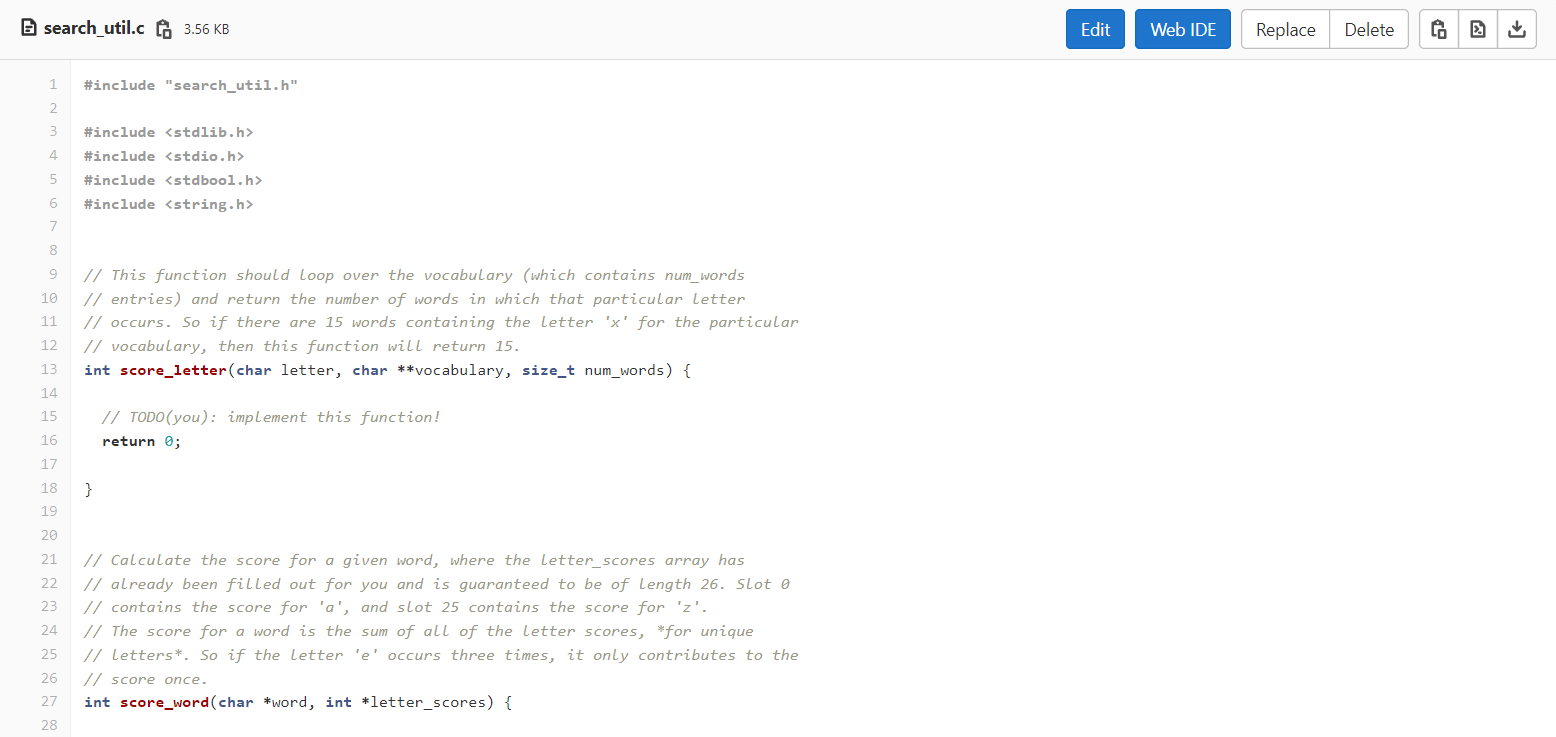Image resolution: width=1556 pixels, height=737 pixels.
Task: Open raw file view with the raw icon
Action: (x=1477, y=29)
